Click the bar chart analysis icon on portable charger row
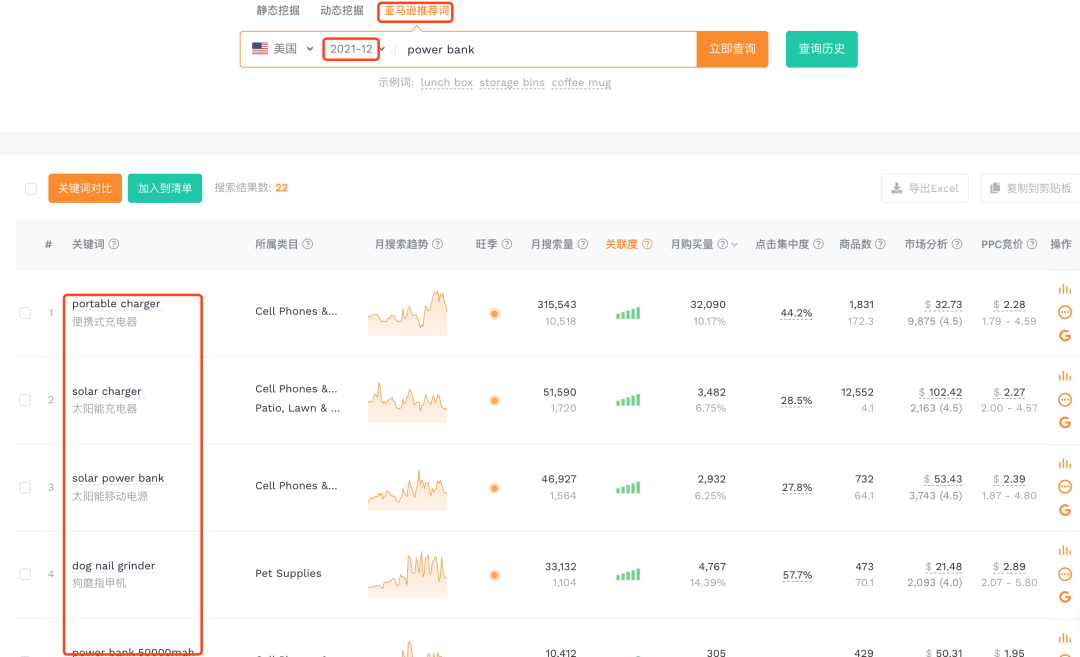 [x=1064, y=288]
